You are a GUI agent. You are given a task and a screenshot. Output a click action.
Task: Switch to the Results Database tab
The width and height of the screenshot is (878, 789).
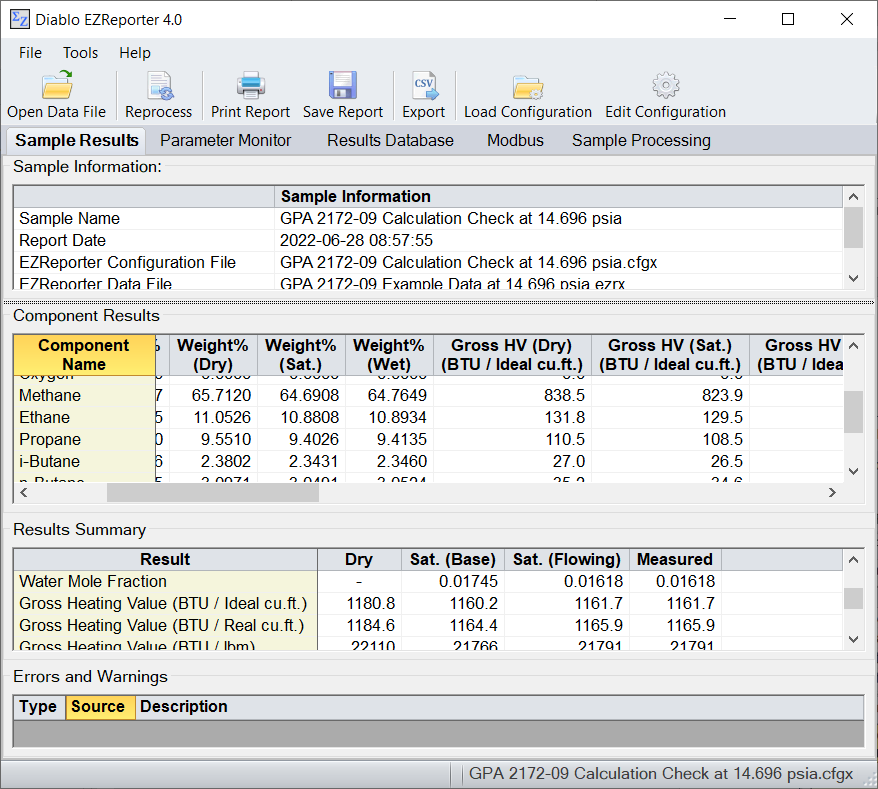(390, 141)
